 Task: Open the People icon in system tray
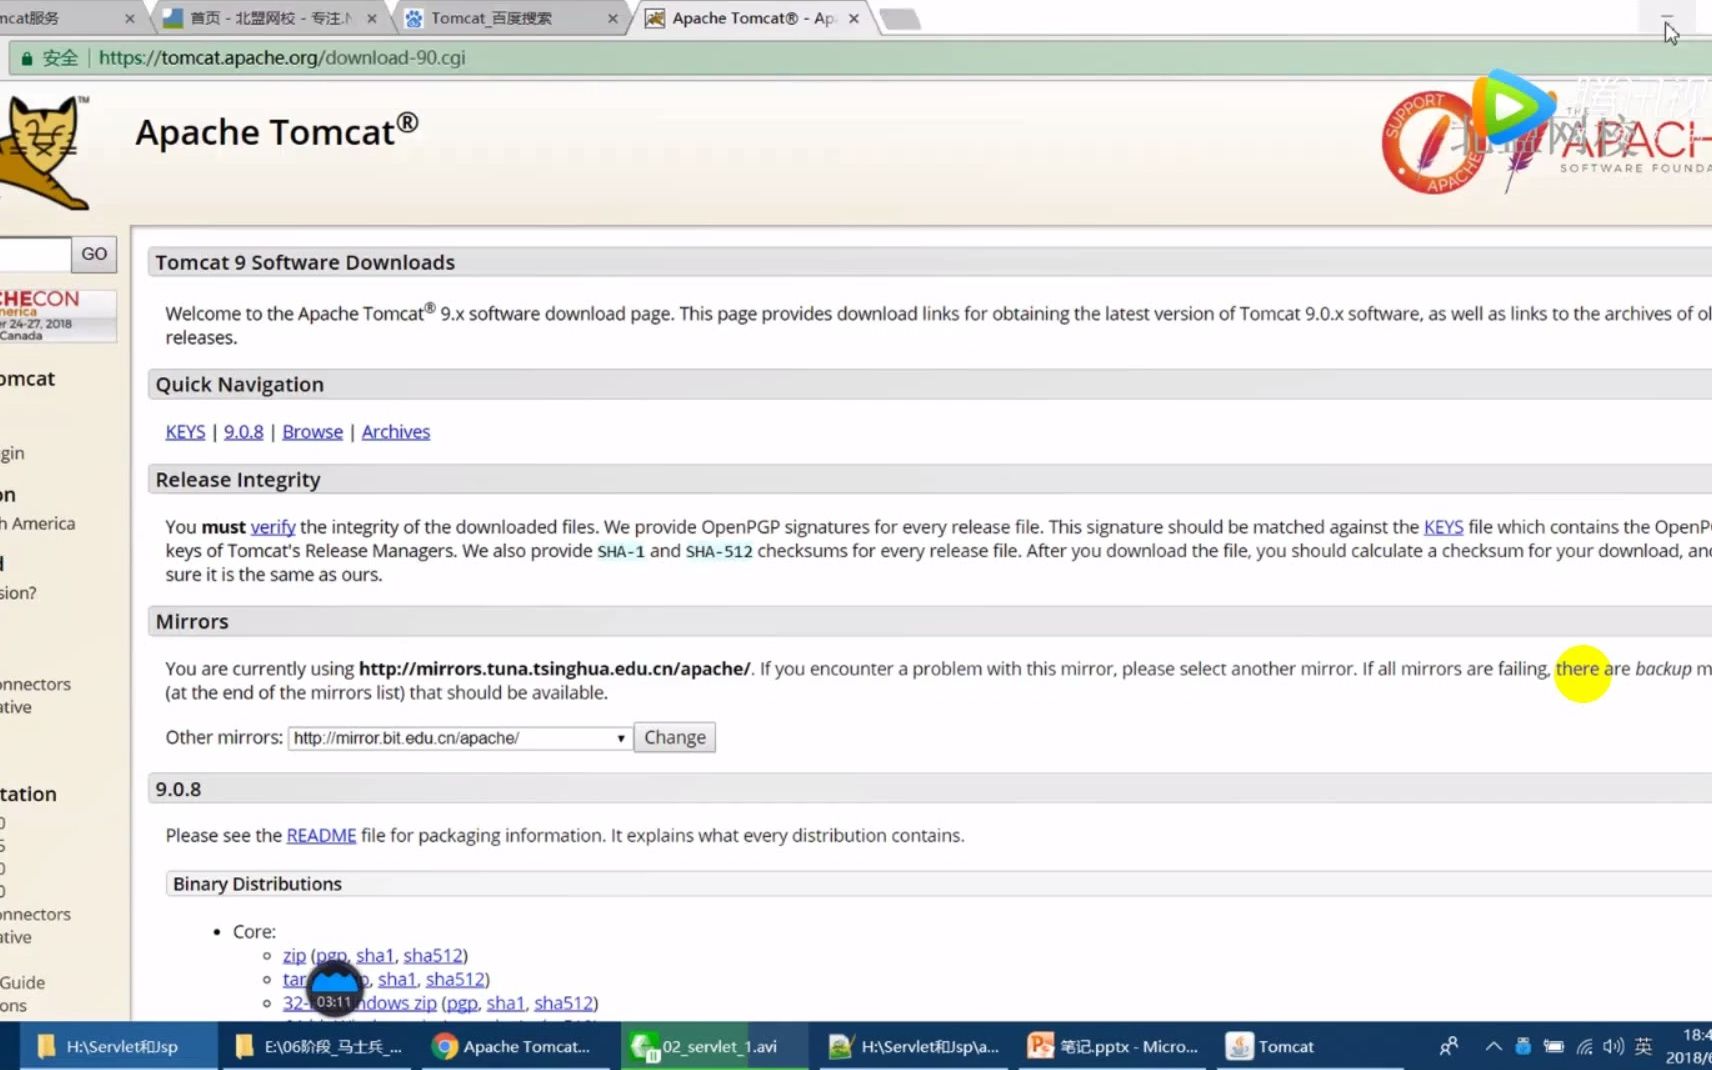click(x=1448, y=1046)
